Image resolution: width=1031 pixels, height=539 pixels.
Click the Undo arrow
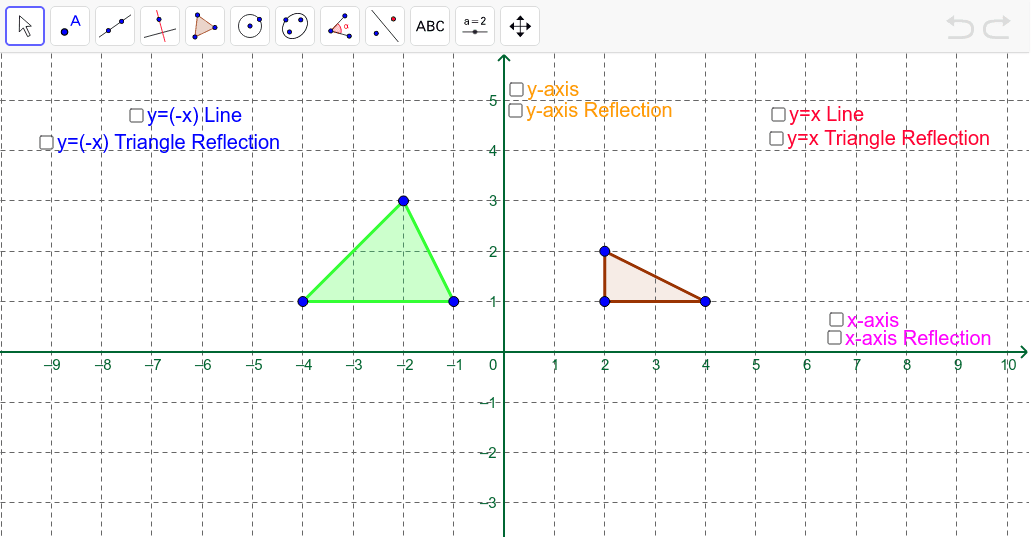pyautogui.click(x=959, y=28)
